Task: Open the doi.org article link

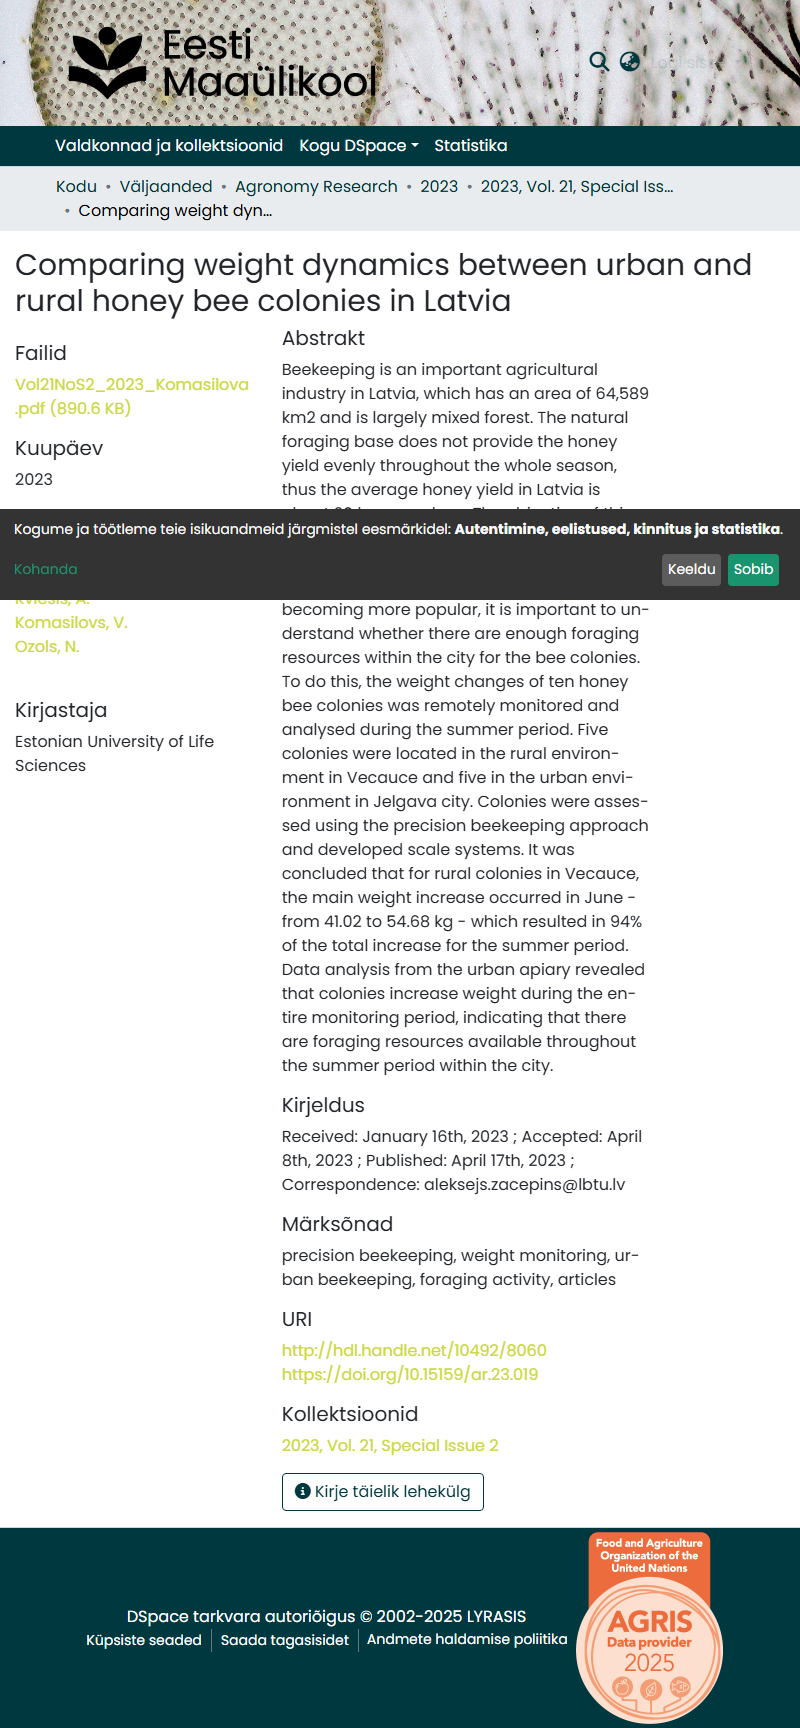Action: click(410, 1374)
